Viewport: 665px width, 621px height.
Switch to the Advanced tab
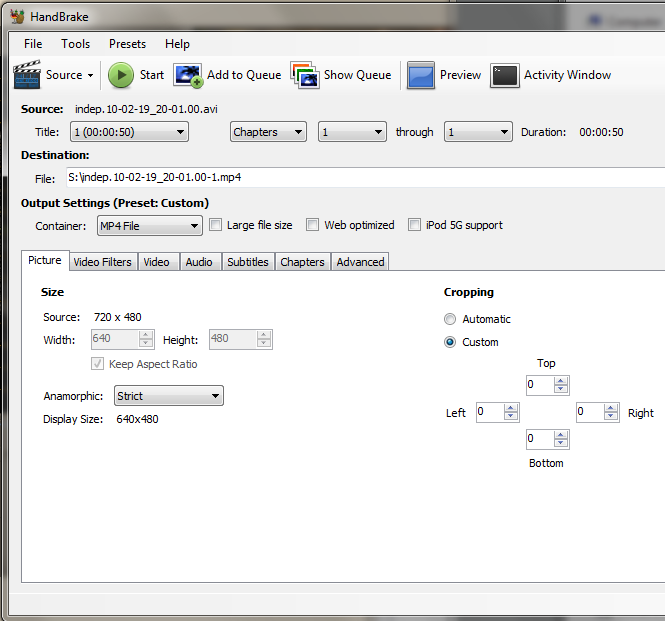click(360, 262)
